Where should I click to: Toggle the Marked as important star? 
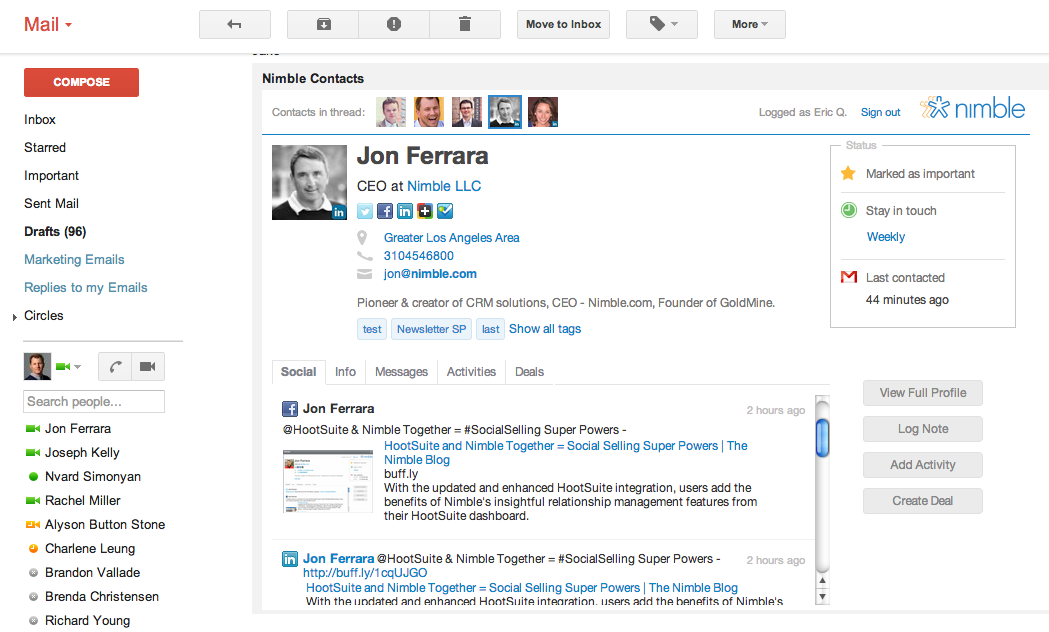point(848,174)
